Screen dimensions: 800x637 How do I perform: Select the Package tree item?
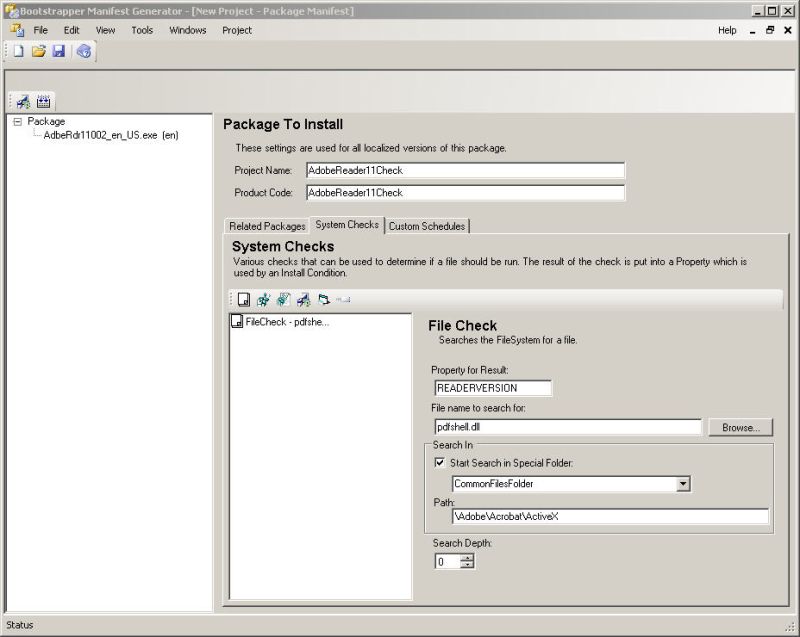tap(46, 121)
